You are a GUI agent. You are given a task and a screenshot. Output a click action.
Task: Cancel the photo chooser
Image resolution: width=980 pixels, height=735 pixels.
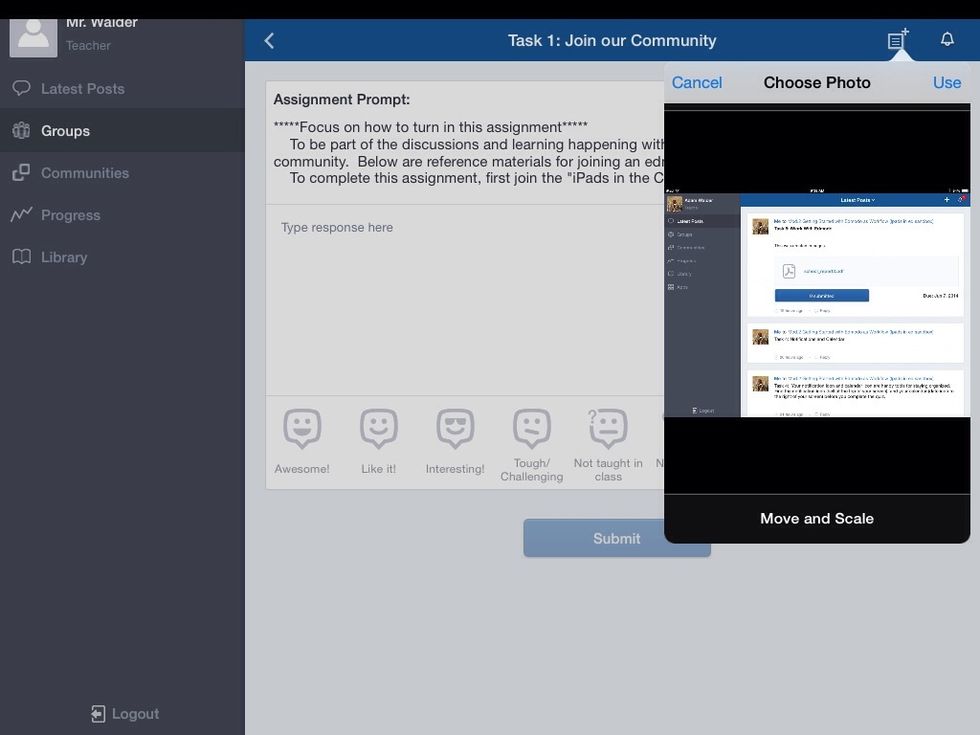pyautogui.click(x=696, y=83)
